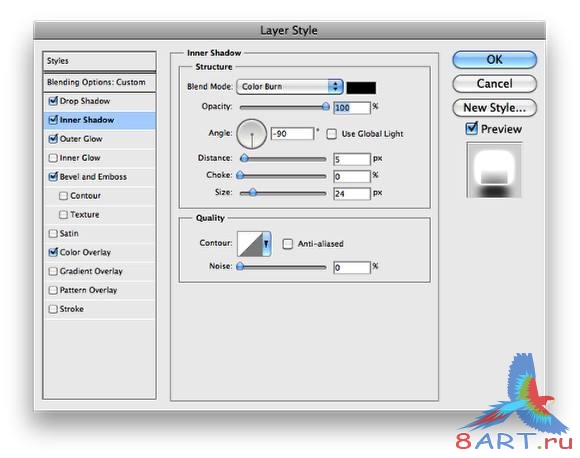Enable the Anti-aliased checkbox
The image size is (580, 458).
[x=287, y=244]
